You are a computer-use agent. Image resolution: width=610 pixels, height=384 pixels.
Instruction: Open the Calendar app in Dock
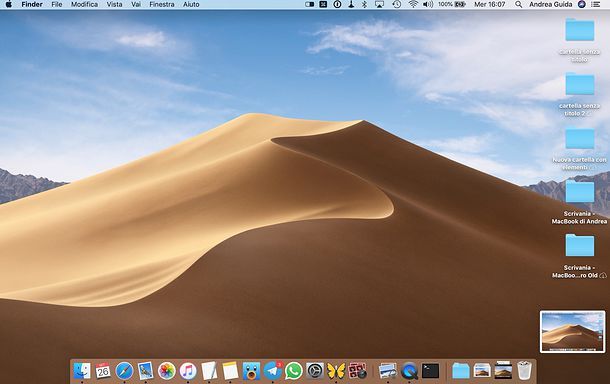103,371
